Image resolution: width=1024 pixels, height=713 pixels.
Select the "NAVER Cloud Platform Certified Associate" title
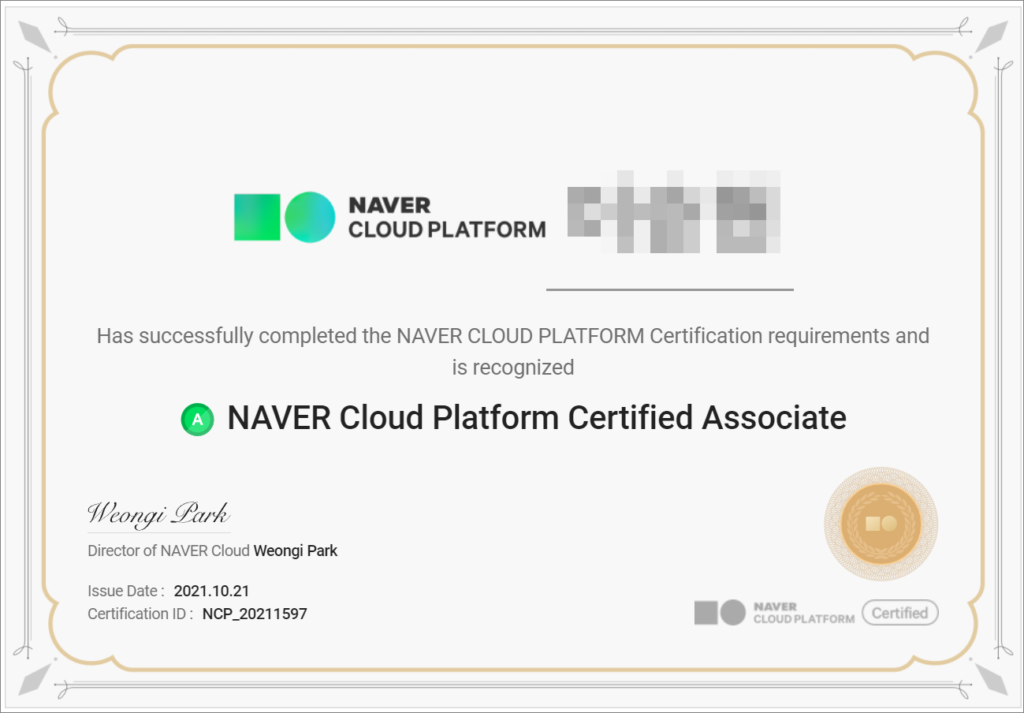tap(536, 418)
